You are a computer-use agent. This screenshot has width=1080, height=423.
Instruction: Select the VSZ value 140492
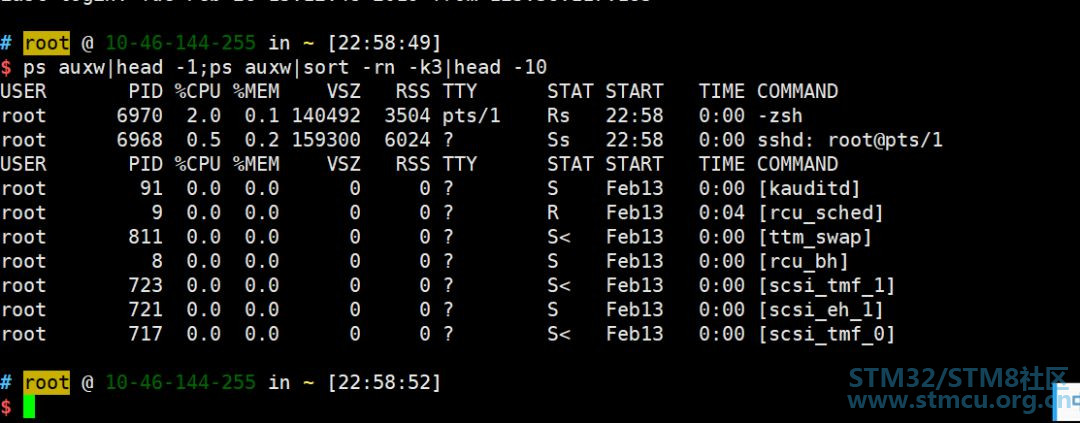(x=326, y=116)
